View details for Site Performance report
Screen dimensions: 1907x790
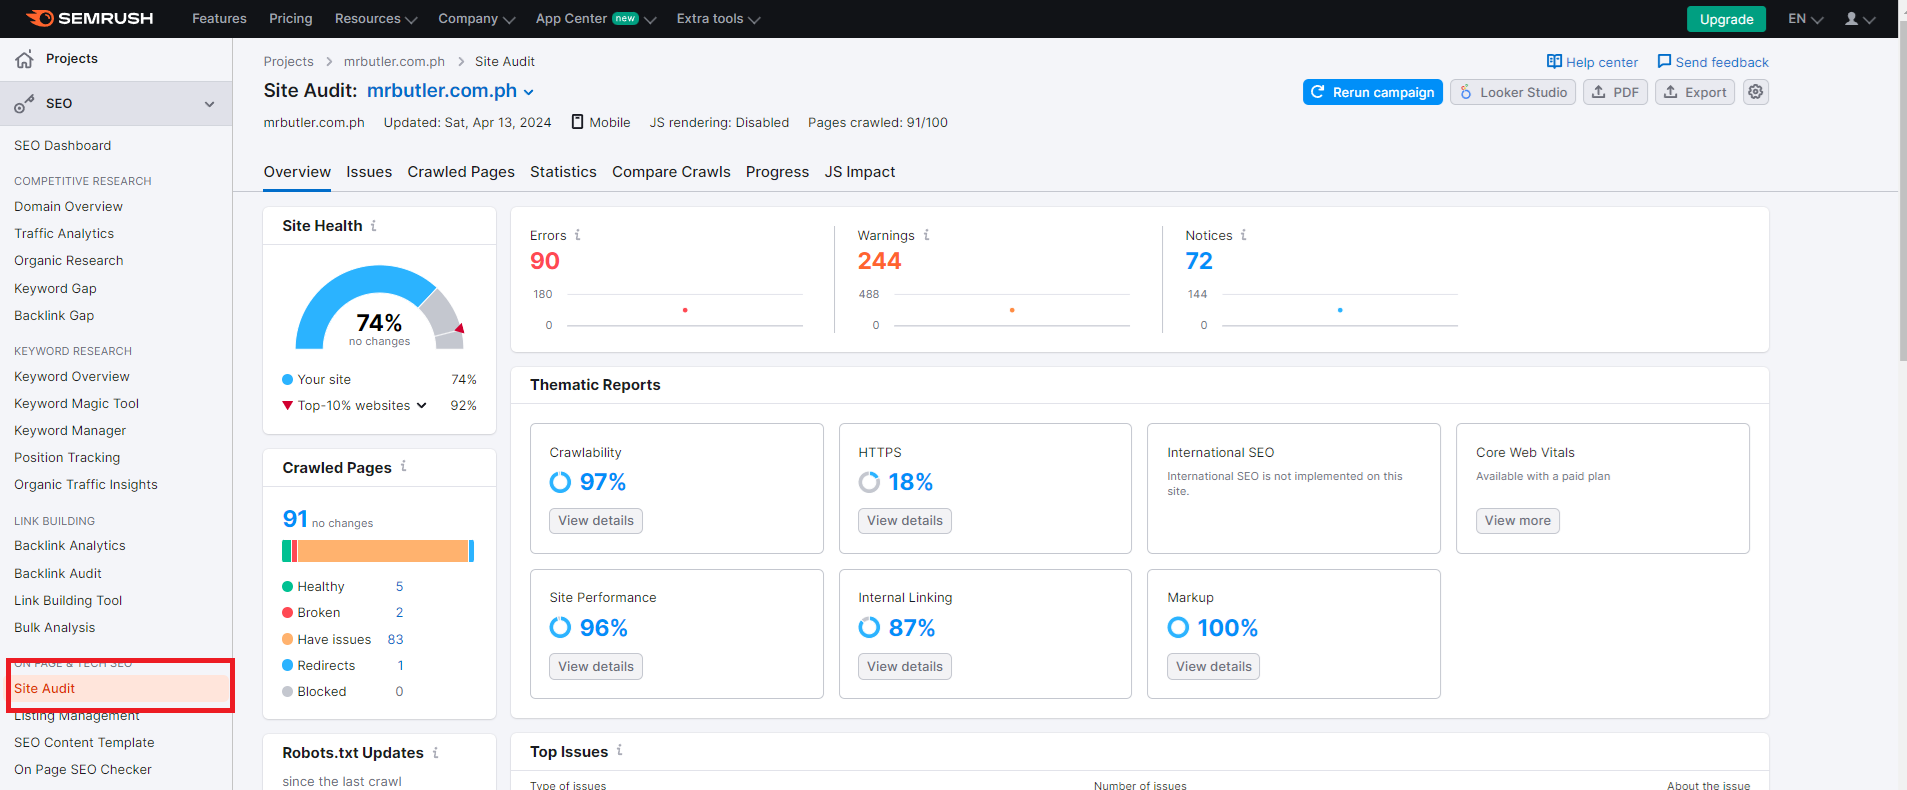[x=596, y=667]
